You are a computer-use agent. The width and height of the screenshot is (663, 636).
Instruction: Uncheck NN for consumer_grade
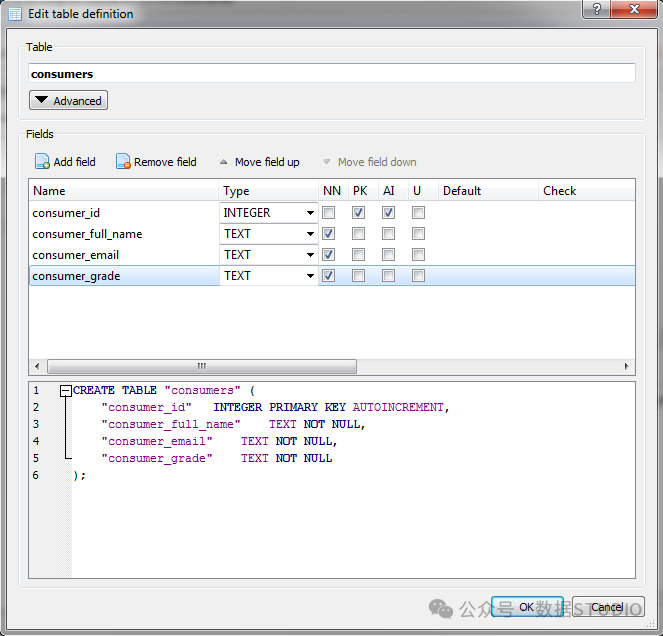pyautogui.click(x=329, y=276)
